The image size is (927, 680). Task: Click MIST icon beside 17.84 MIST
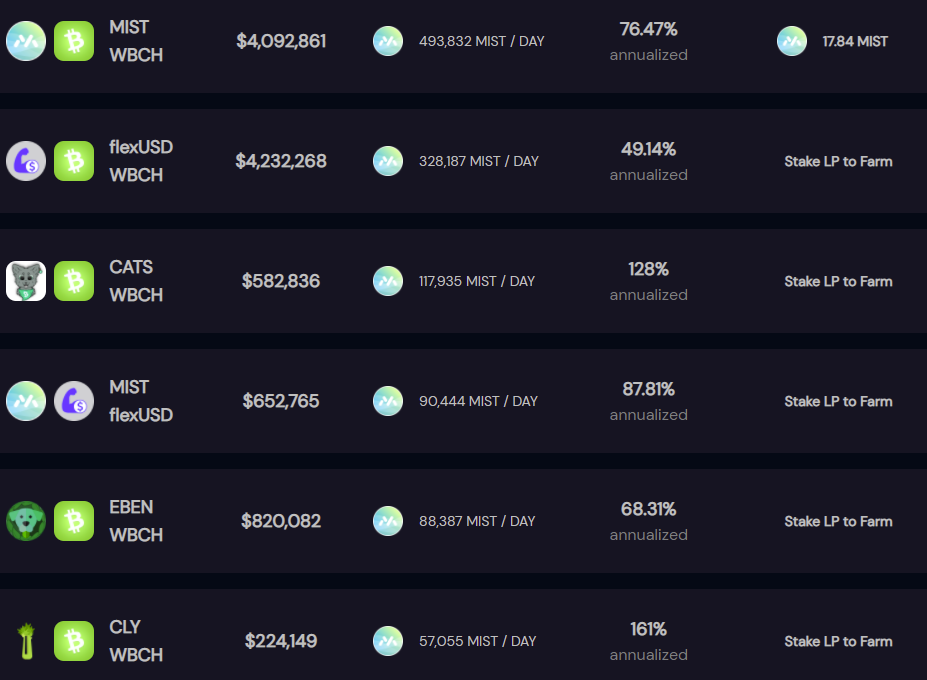click(x=792, y=41)
